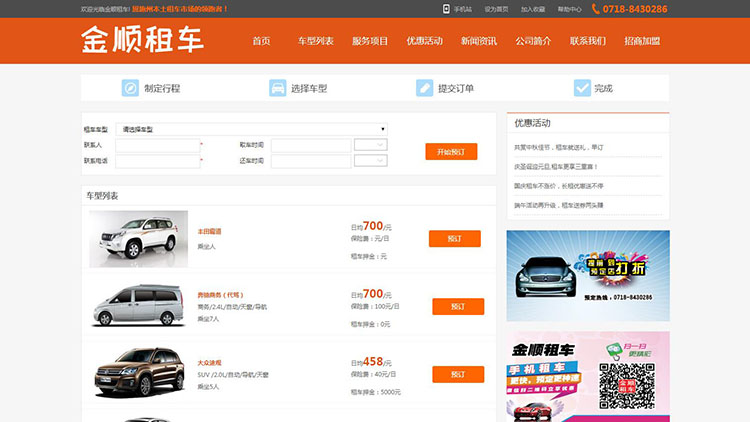Image resolution: width=750 pixels, height=422 pixels.
Task: Click the 提交订单 pencil step icon
Action: click(424, 88)
